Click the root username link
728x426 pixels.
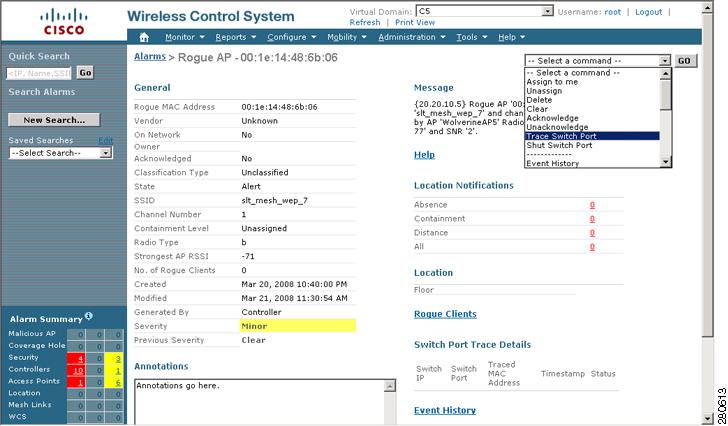pyautogui.click(x=612, y=12)
